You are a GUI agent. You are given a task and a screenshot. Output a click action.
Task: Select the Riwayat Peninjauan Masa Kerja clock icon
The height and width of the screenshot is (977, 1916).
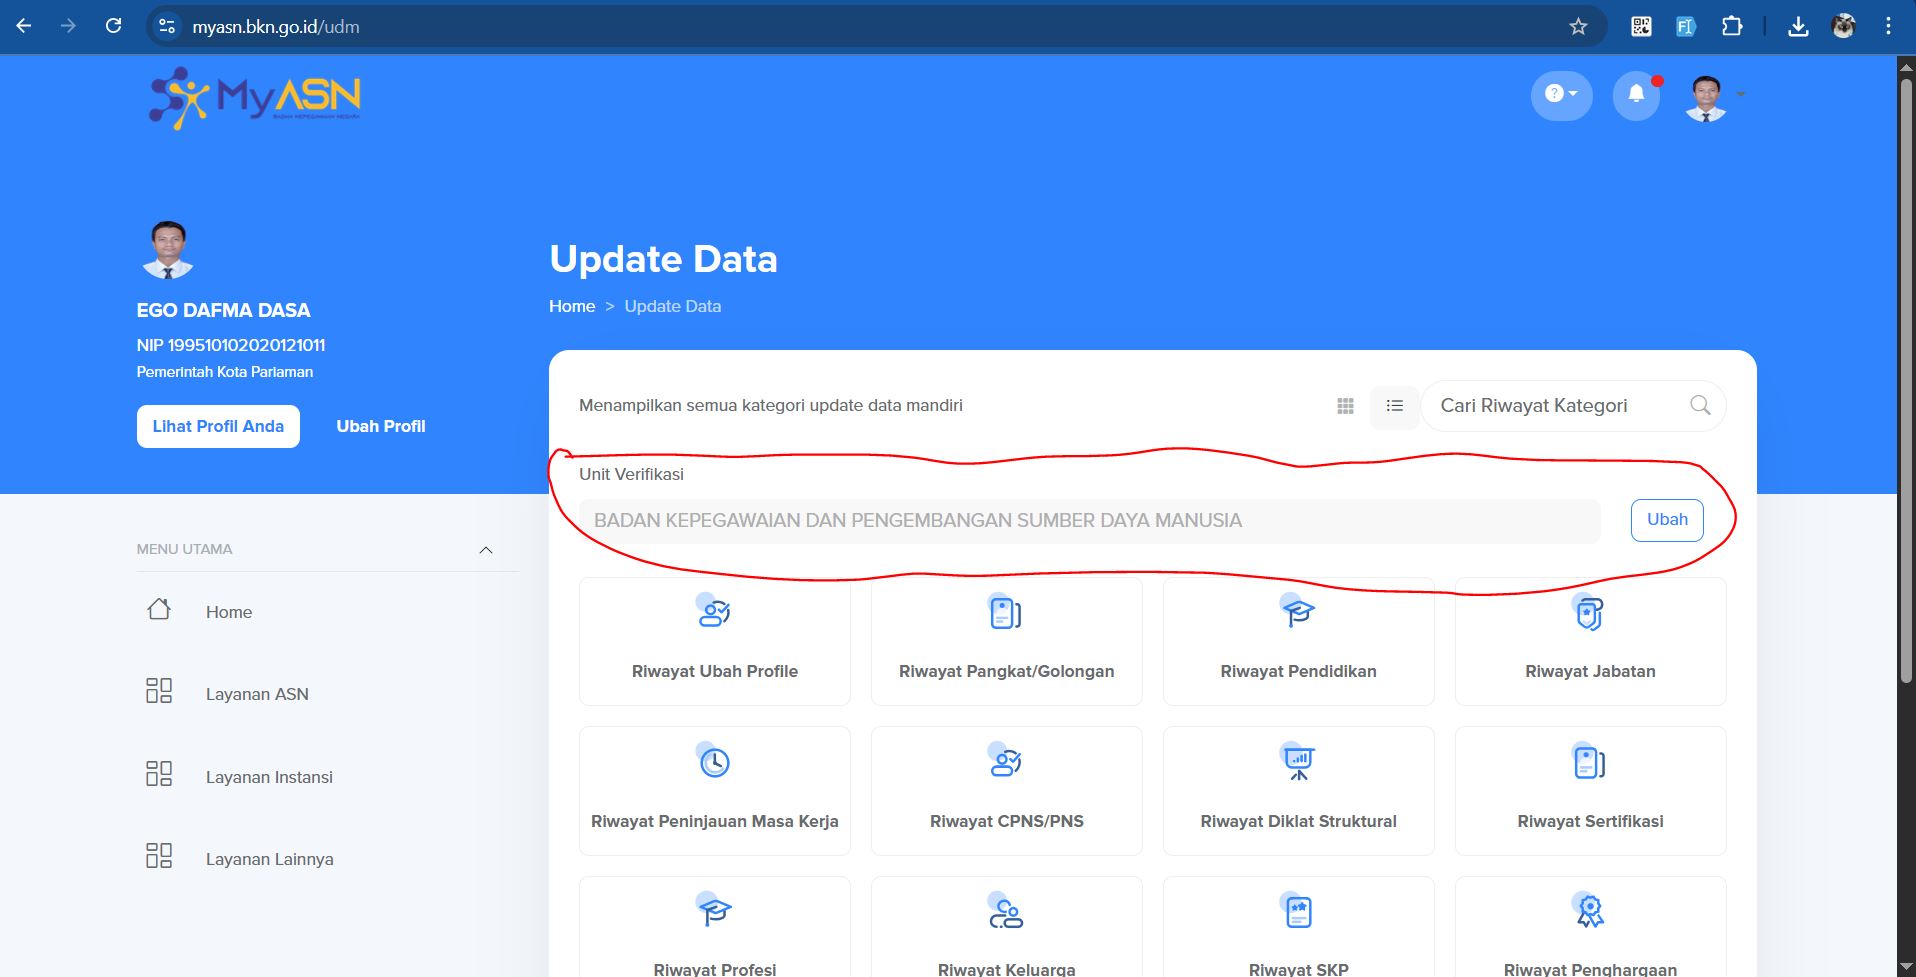[714, 762]
